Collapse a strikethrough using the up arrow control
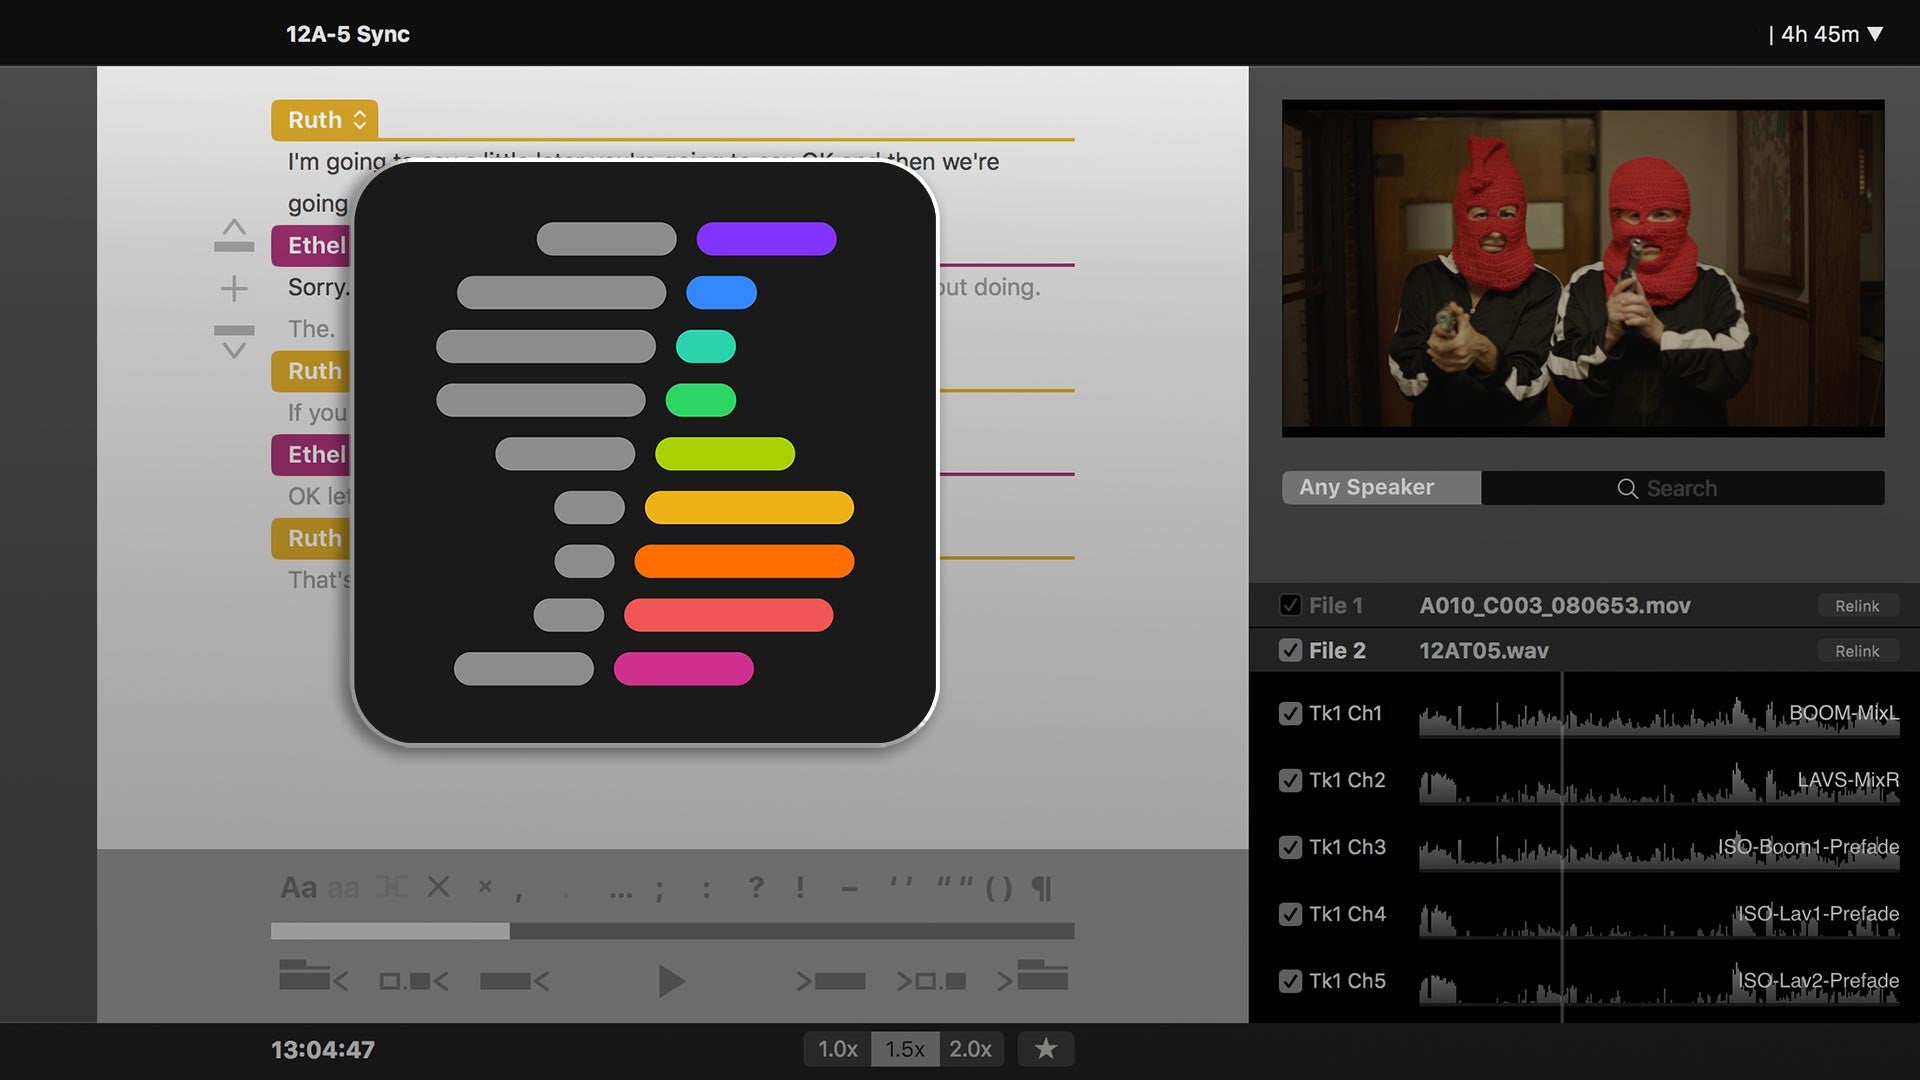Viewport: 1920px width, 1080px height. [x=233, y=232]
